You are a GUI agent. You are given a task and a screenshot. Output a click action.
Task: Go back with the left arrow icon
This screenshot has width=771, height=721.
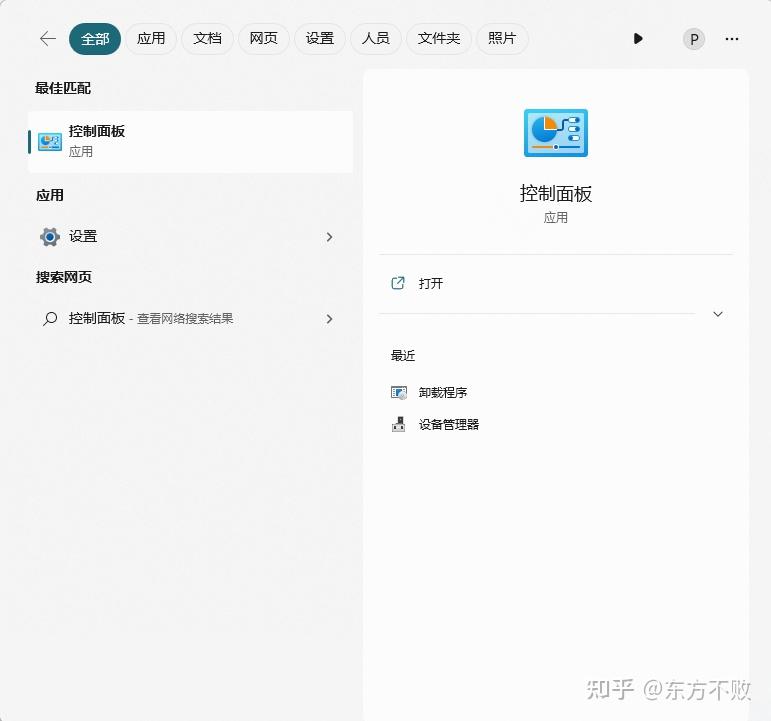48,38
